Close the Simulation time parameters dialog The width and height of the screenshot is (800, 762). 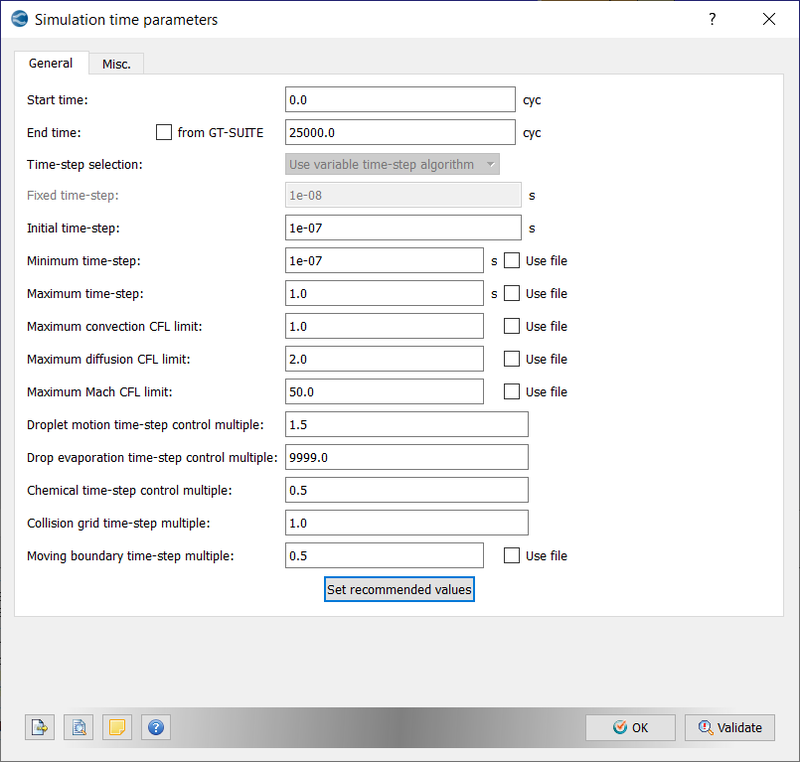pos(769,19)
